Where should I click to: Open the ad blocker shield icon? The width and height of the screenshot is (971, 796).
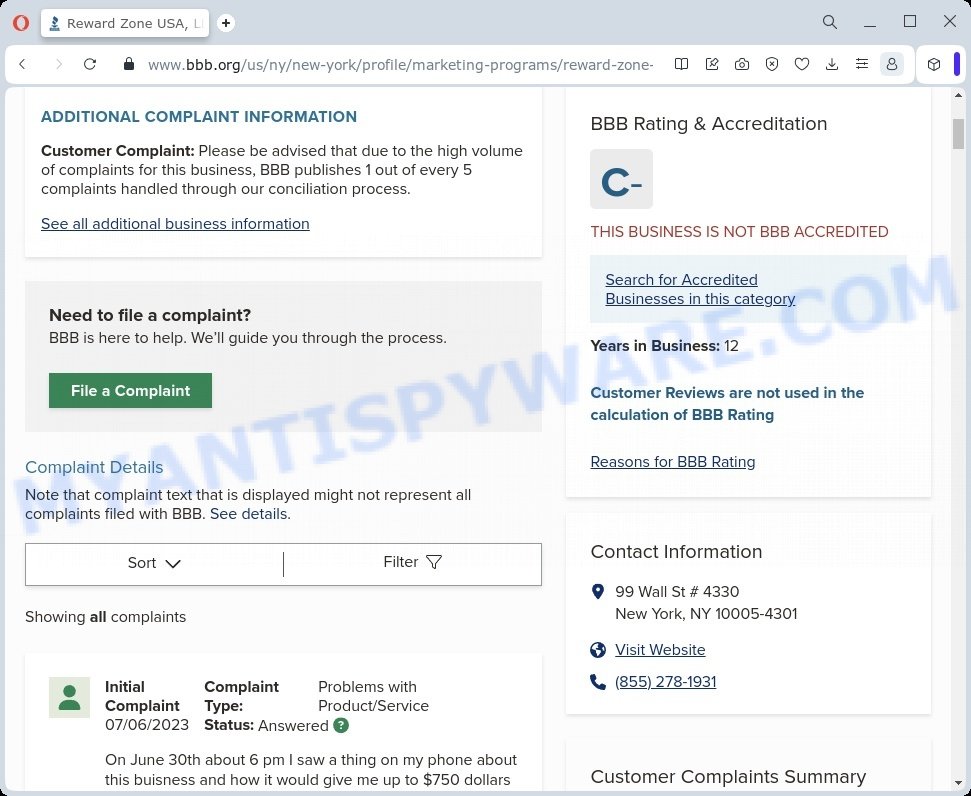coord(772,64)
